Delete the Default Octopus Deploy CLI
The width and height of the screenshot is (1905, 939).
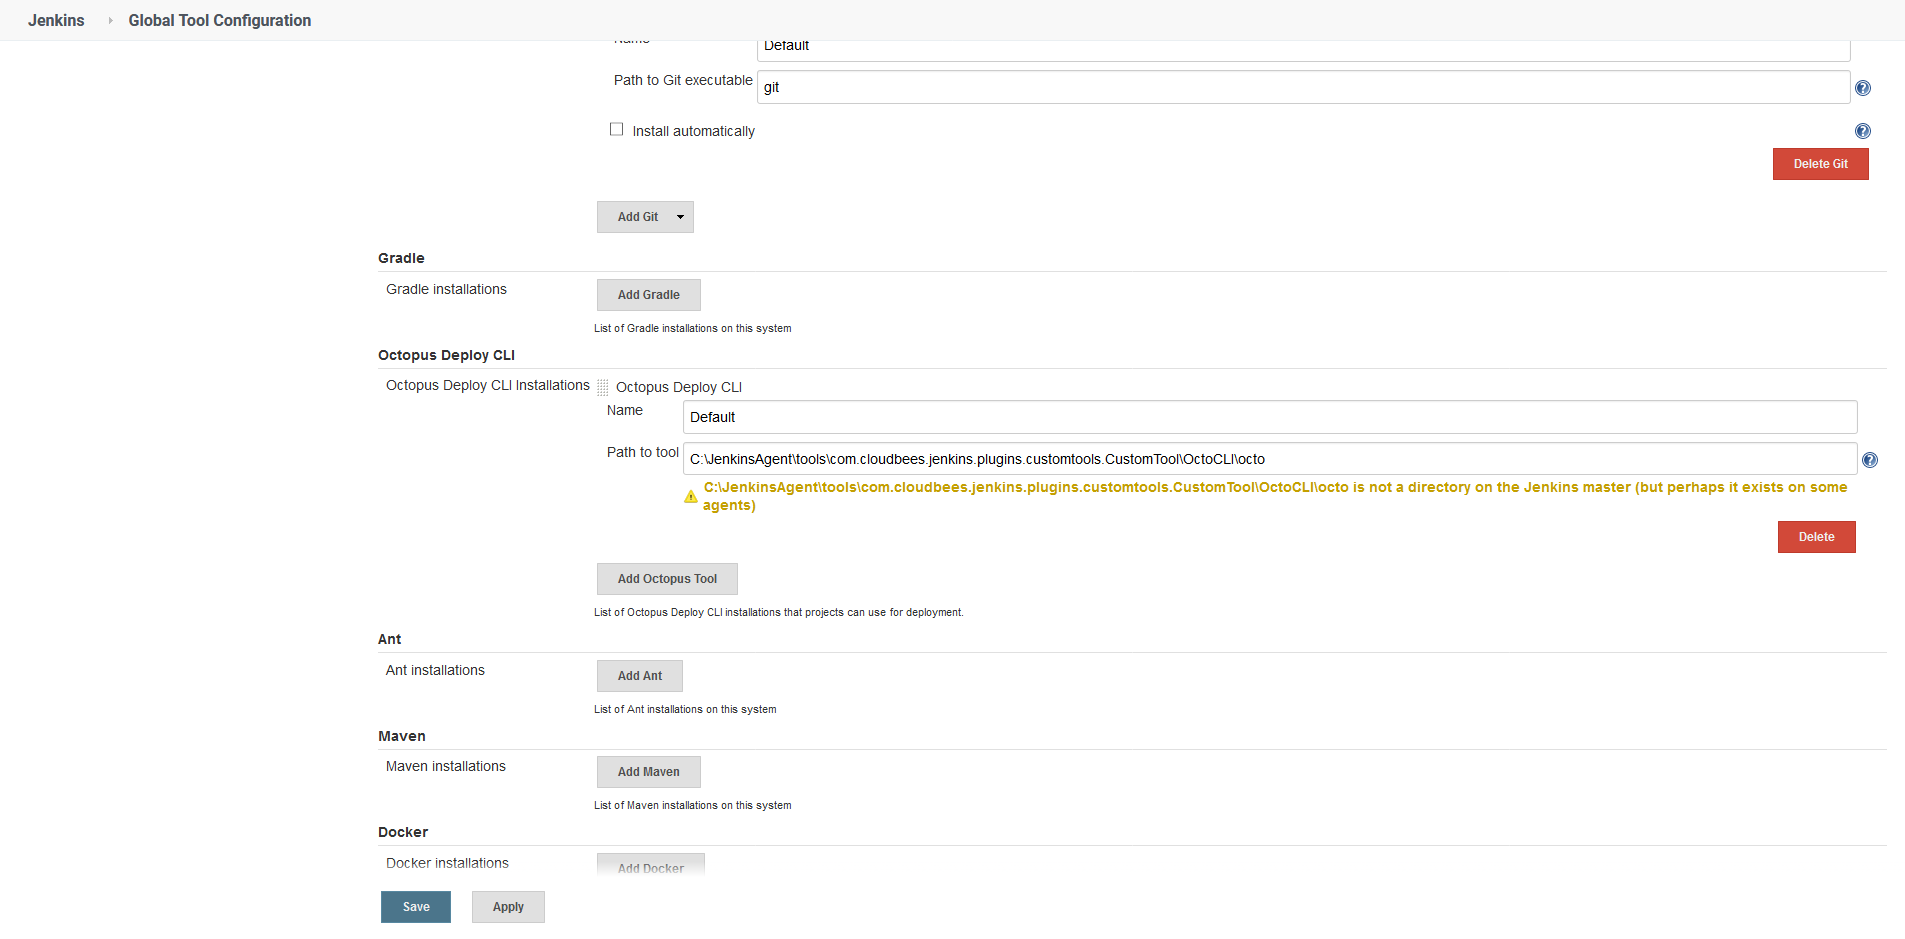click(x=1816, y=537)
